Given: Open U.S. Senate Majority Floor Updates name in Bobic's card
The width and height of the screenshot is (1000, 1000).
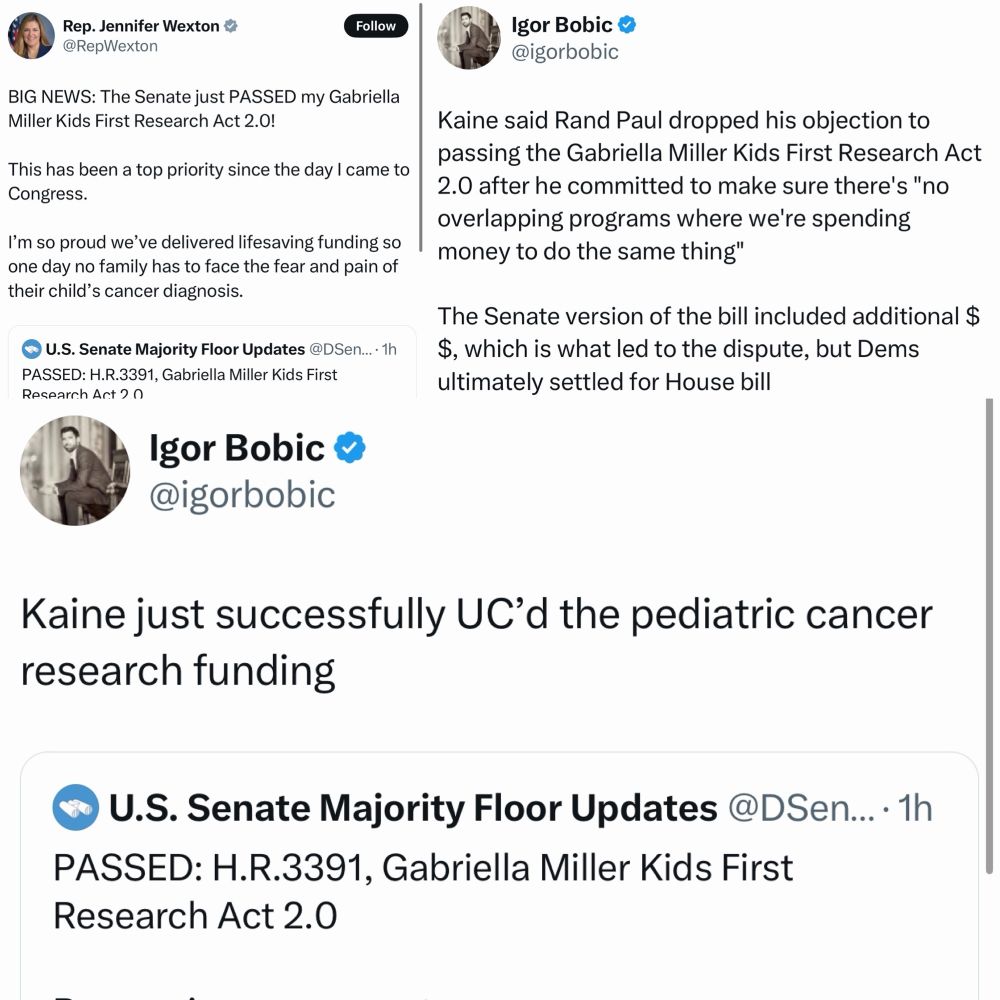Looking at the screenshot, I should click(413, 808).
